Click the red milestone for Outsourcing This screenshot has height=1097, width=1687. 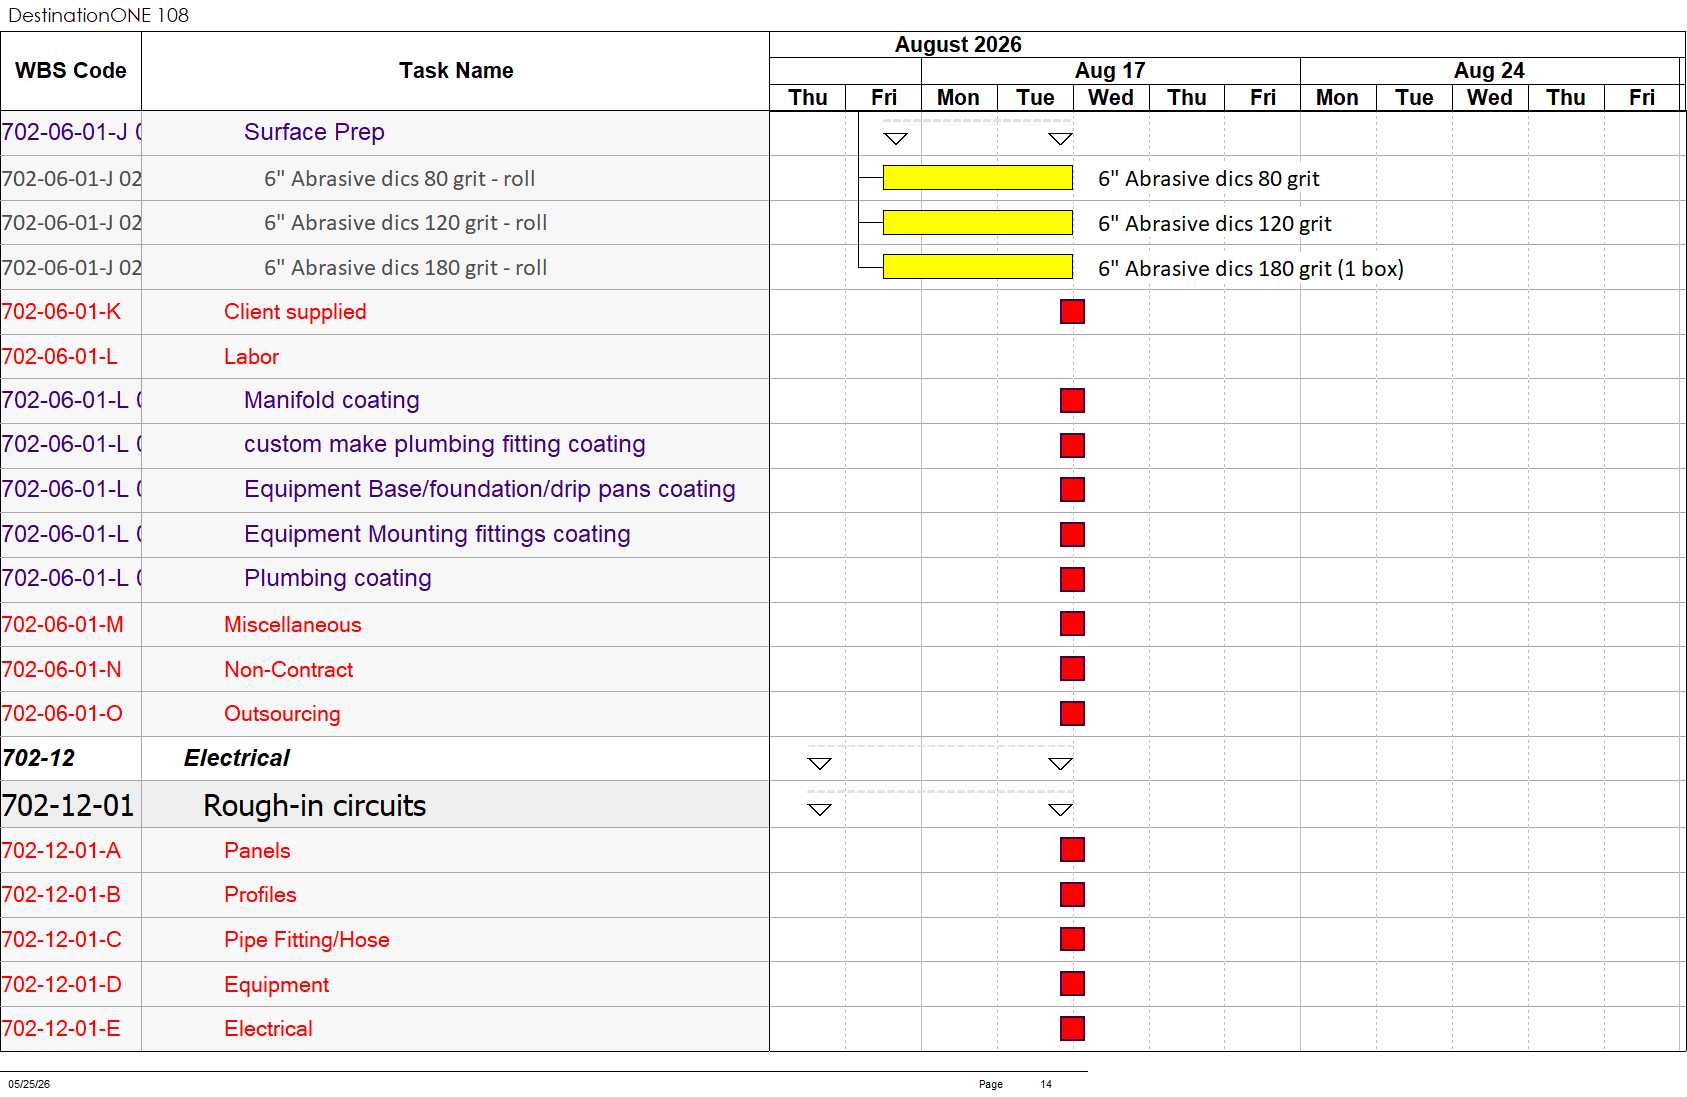(1072, 713)
